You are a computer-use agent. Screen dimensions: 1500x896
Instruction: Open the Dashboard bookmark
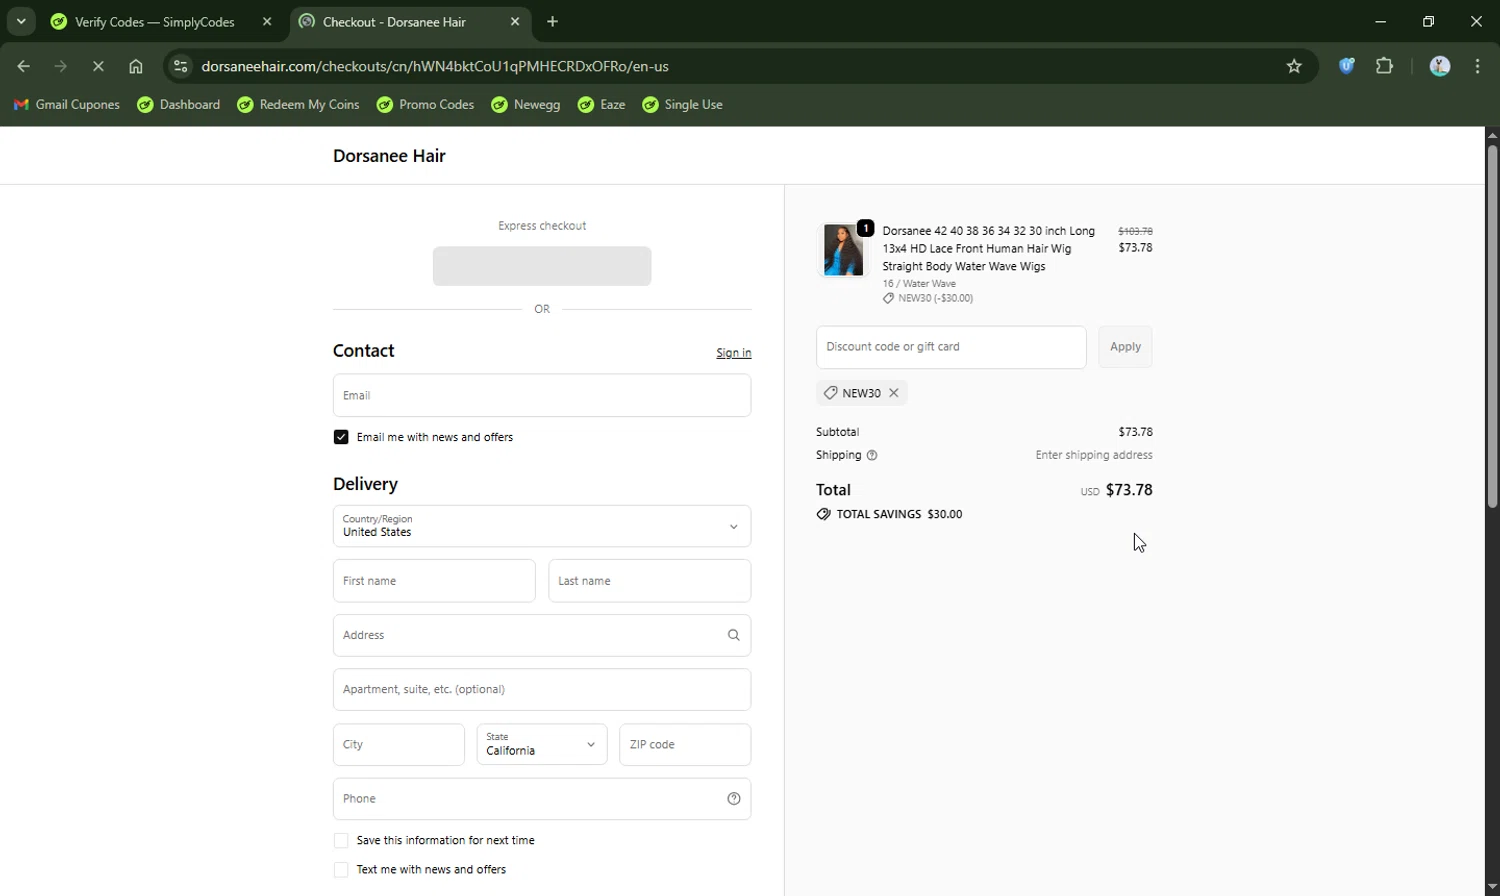click(179, 105)
